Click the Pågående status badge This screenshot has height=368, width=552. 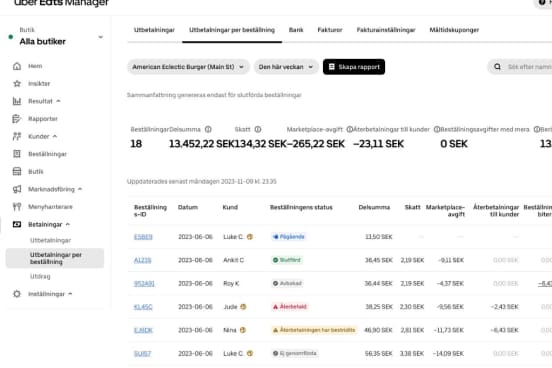[x=288, y=237]
